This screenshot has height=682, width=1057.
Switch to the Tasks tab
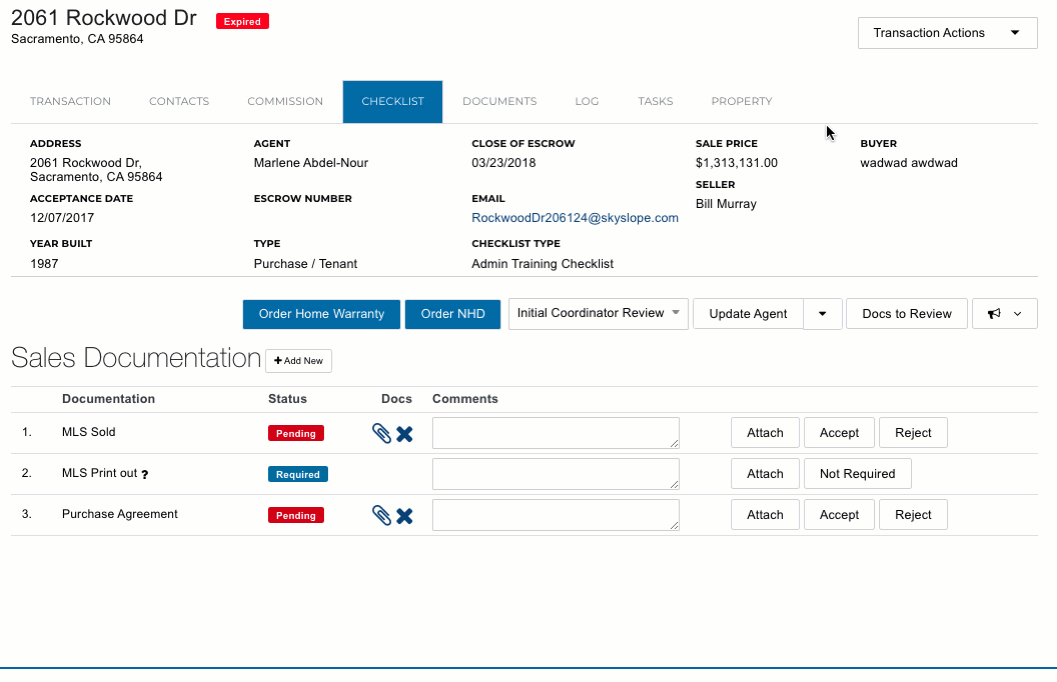point(655,101)
